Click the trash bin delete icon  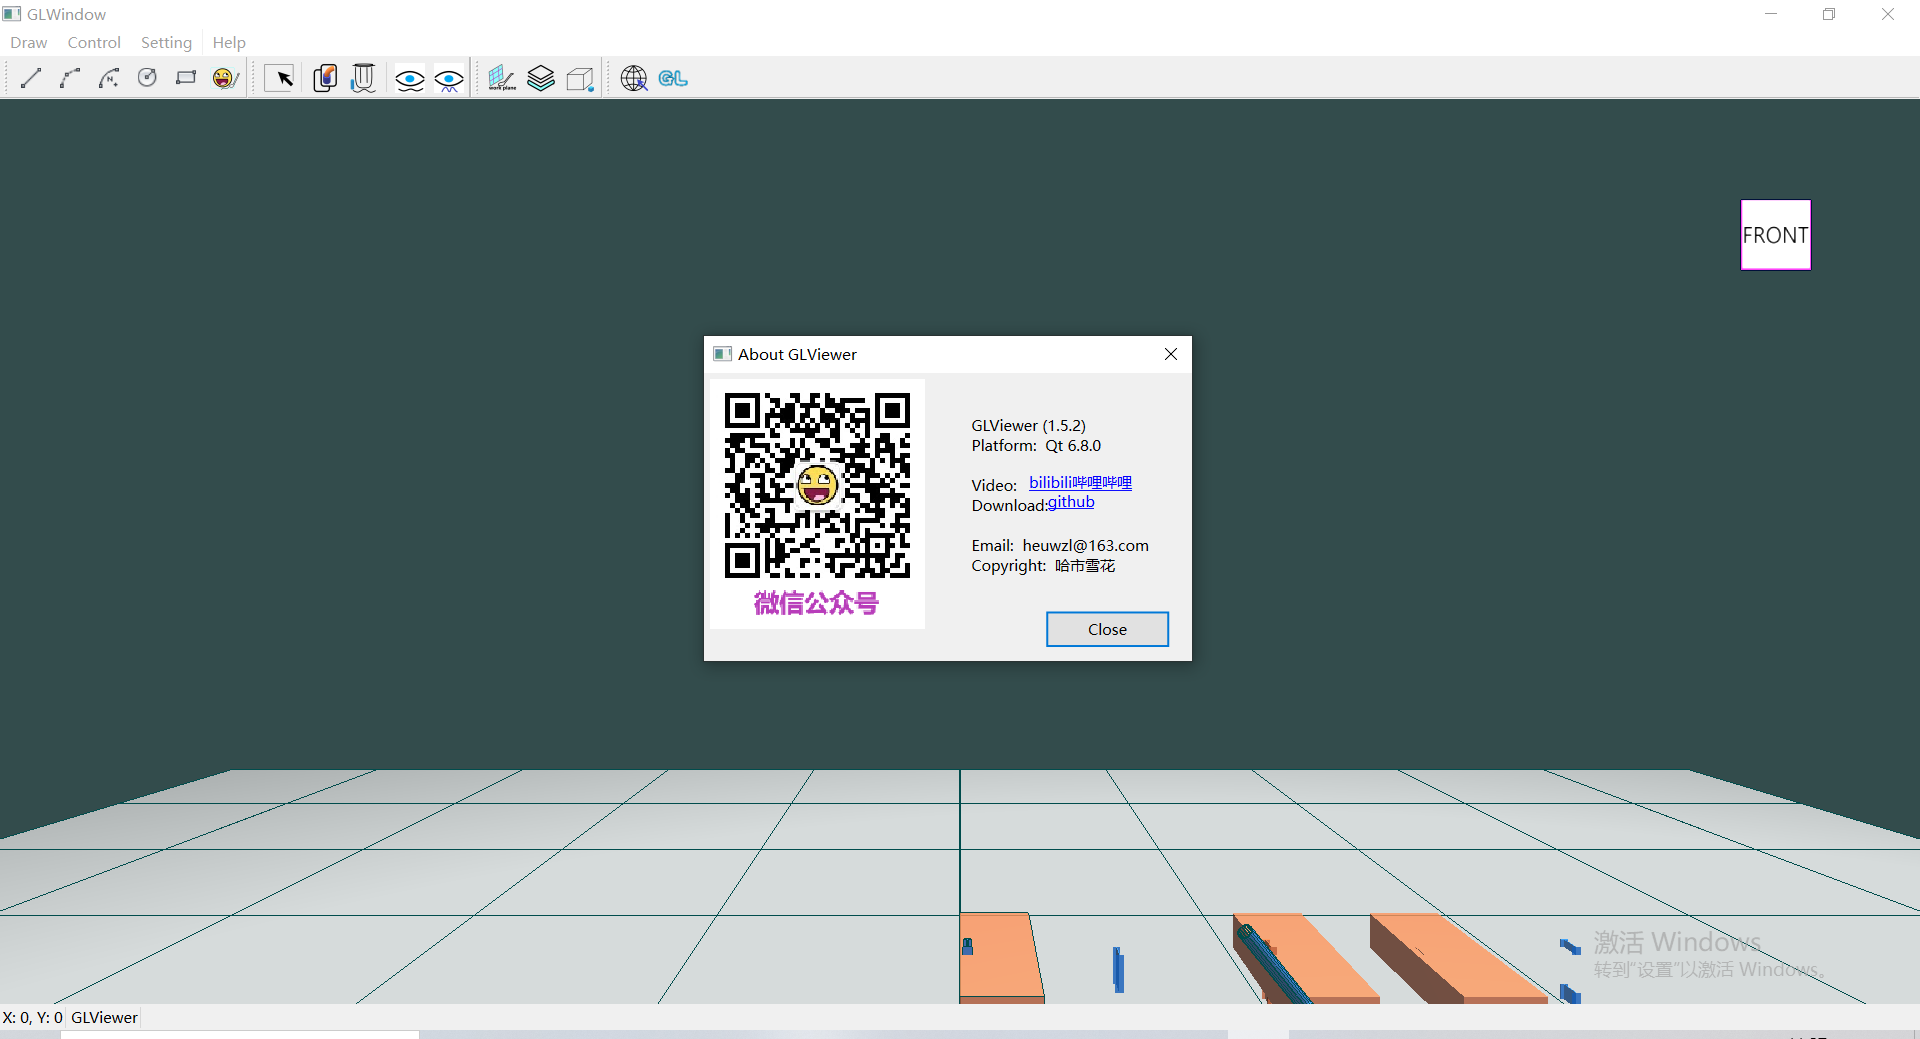click(364, 78)
